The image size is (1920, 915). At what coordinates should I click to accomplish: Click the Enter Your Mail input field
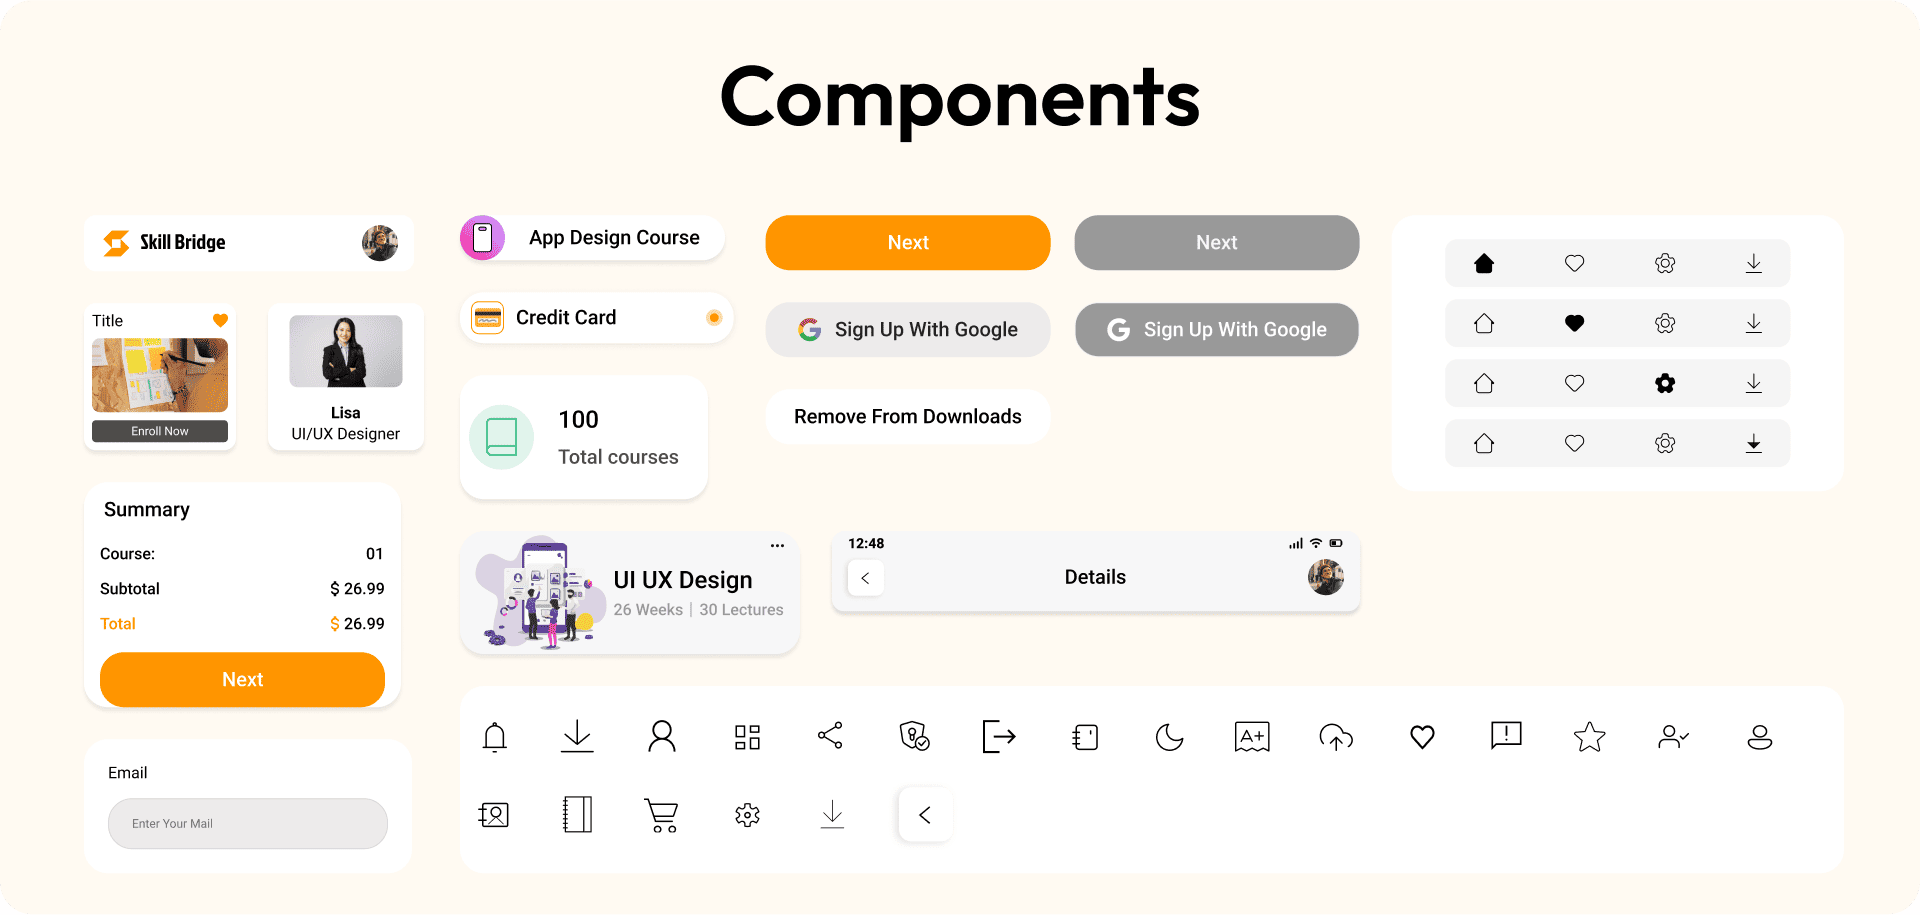point(248,824)
